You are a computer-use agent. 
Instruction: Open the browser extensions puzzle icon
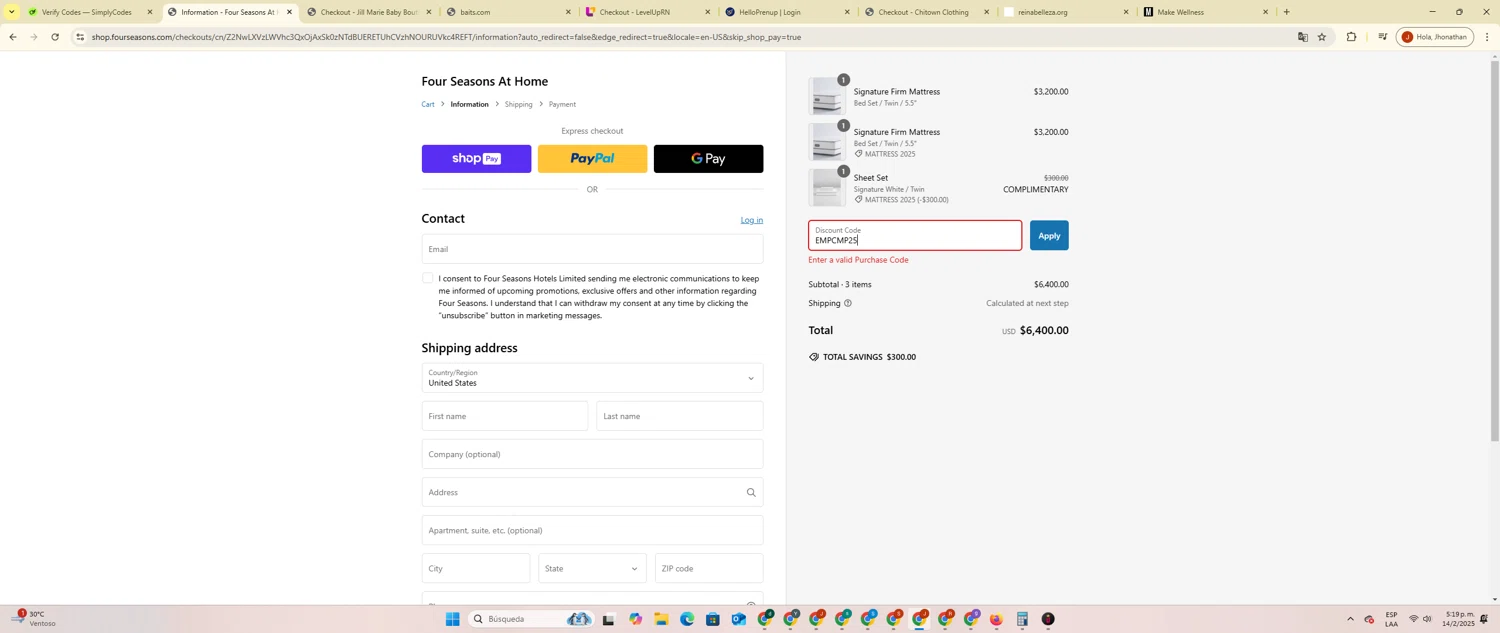point(1352,37)
